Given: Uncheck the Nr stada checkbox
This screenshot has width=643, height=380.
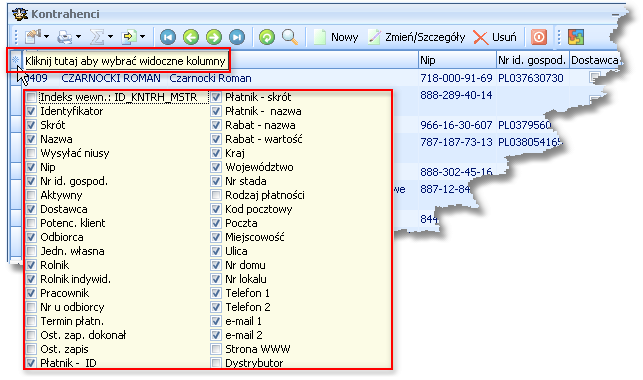Looking at the screenshot, I should click(x=216, y=181).
